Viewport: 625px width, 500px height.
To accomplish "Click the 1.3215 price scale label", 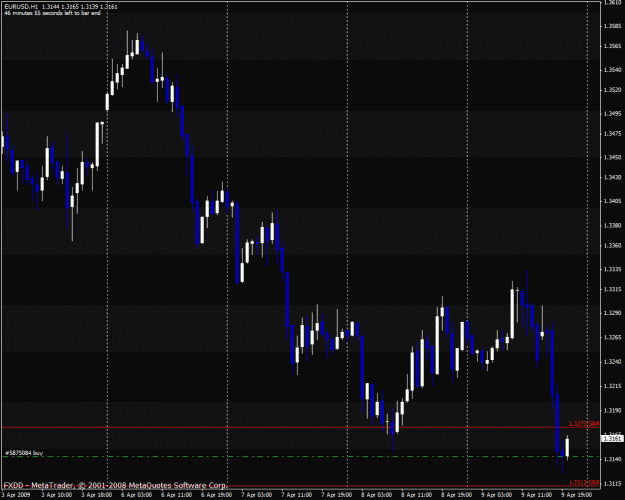I will (x=612, y=386).
